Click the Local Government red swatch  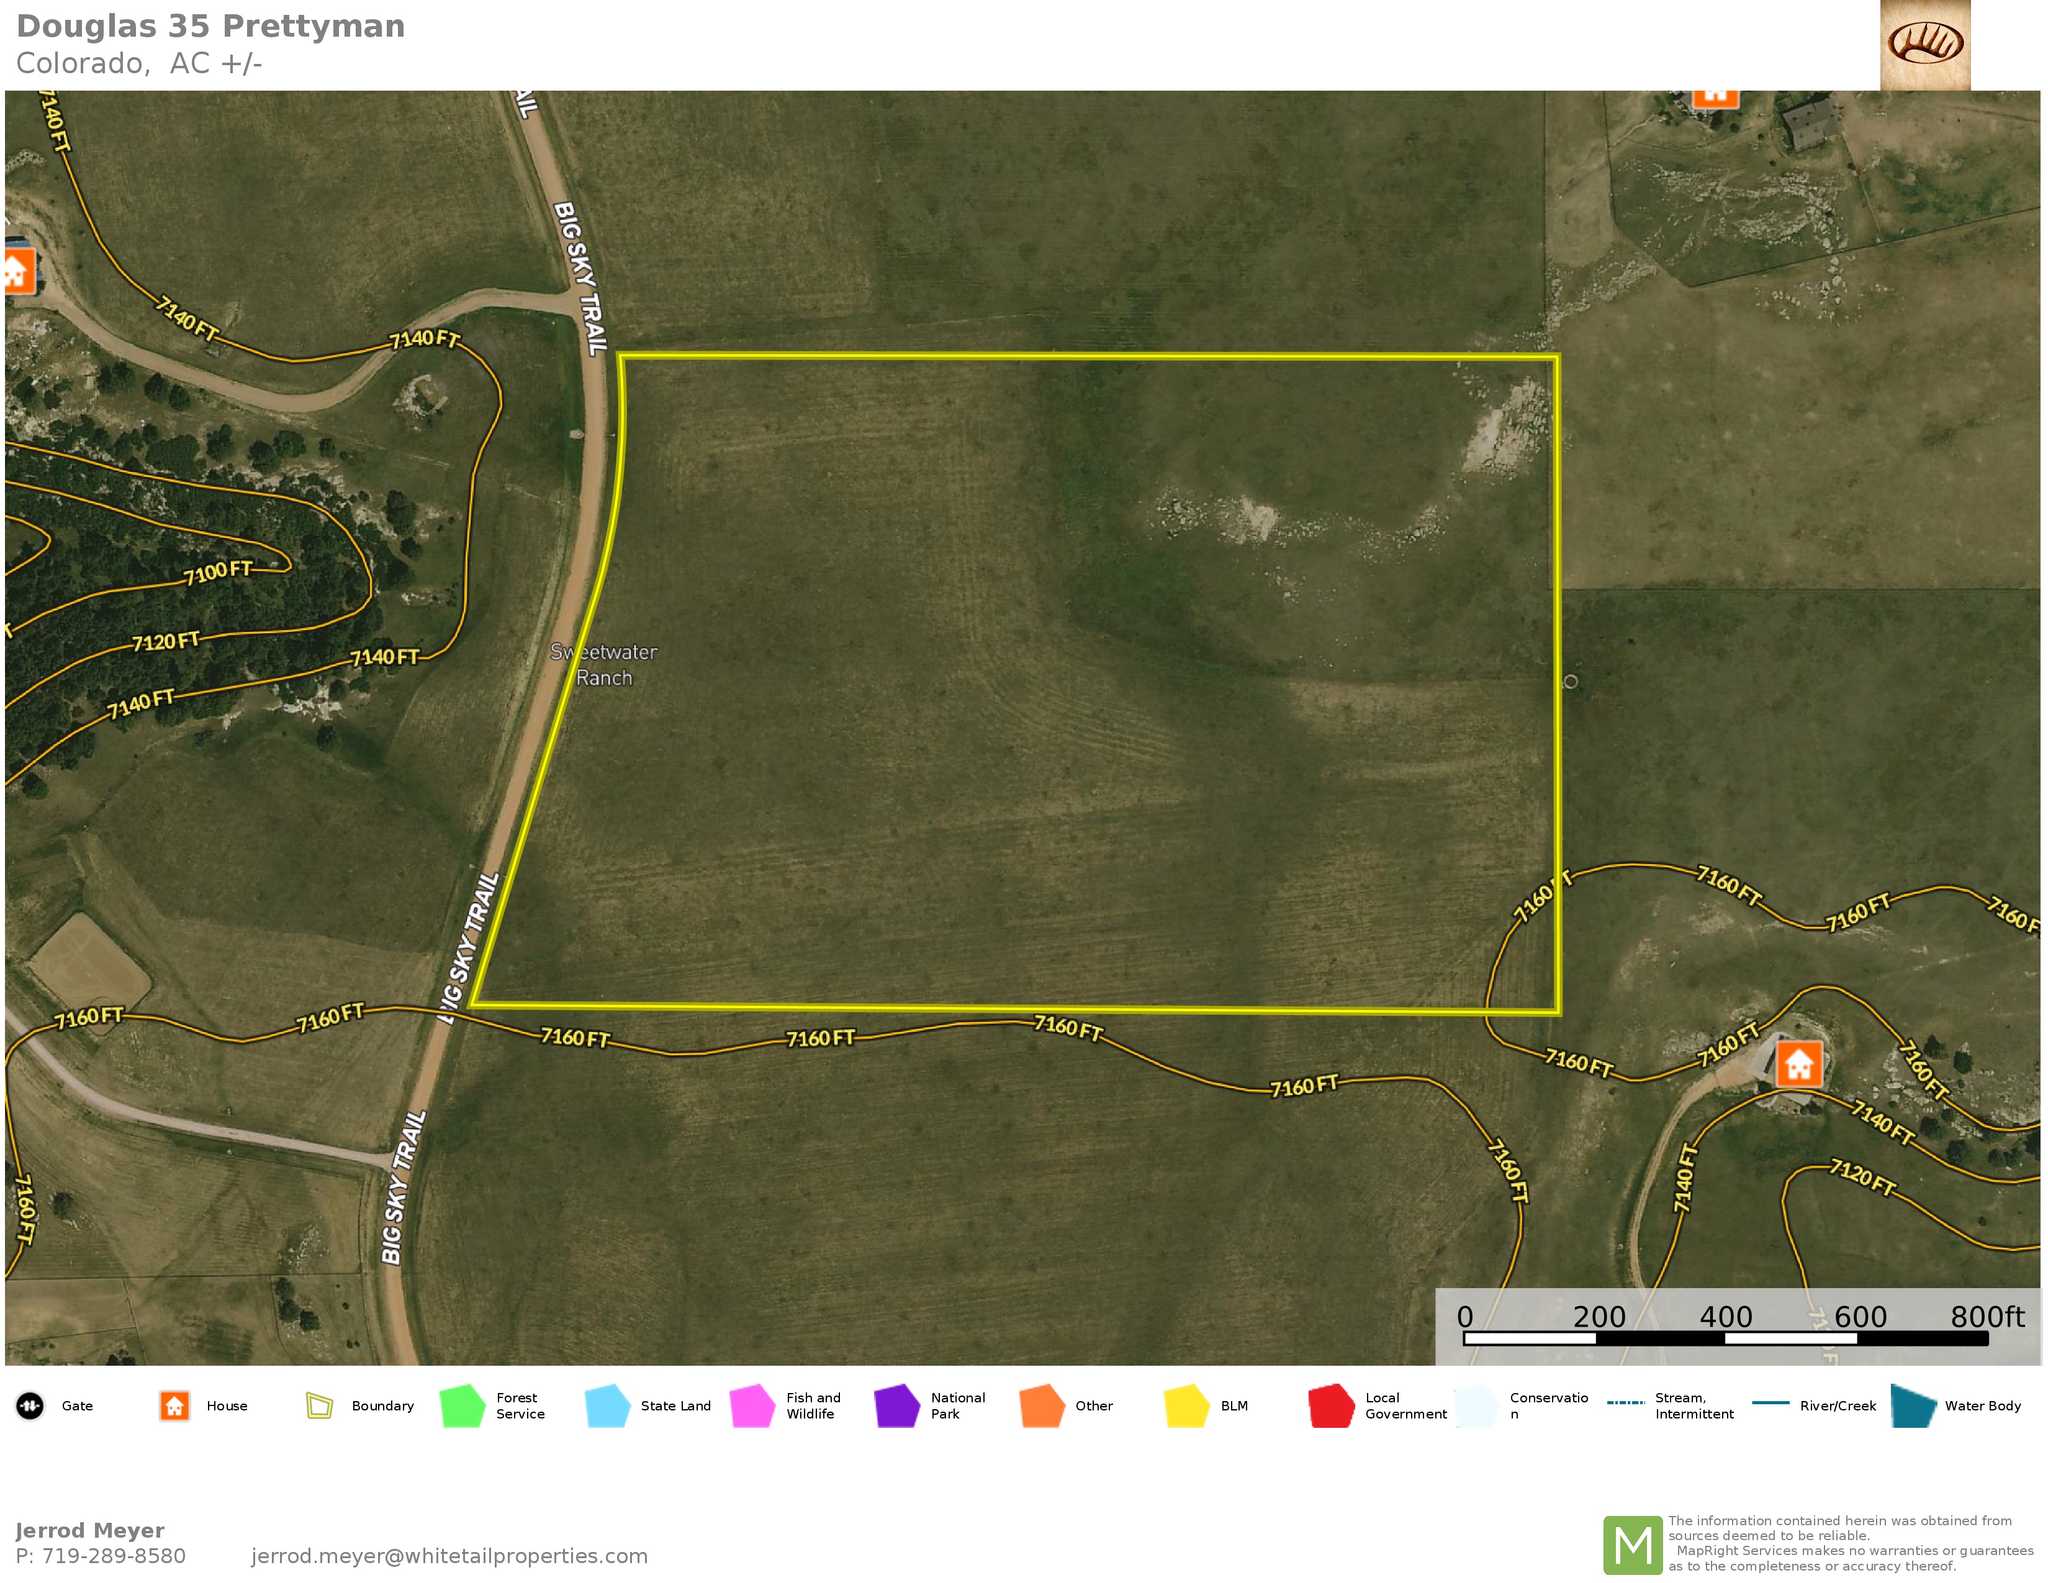click(x=1331, y=1406)
